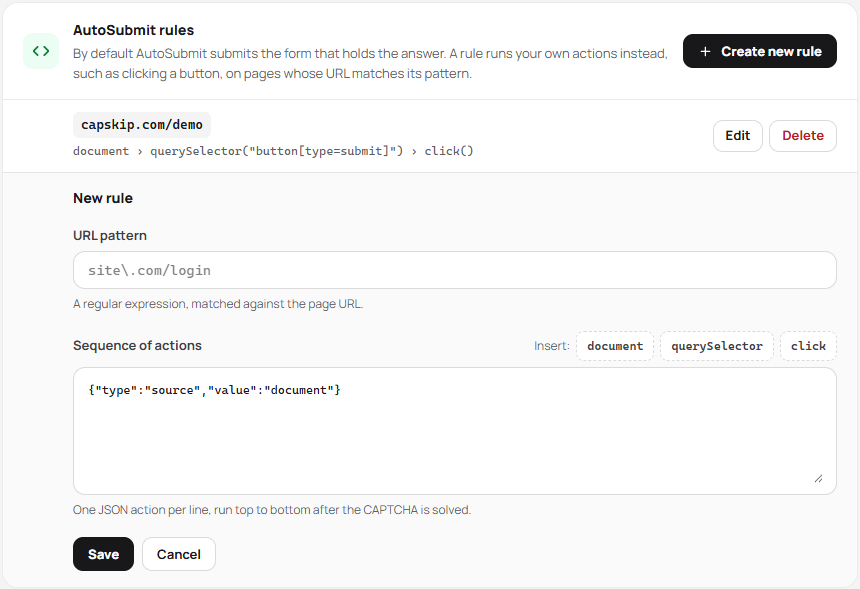The height and width of the screenshot is (589, 860).
Task: Delete the capskip.com/demo rule
Action: click(802, 135)
